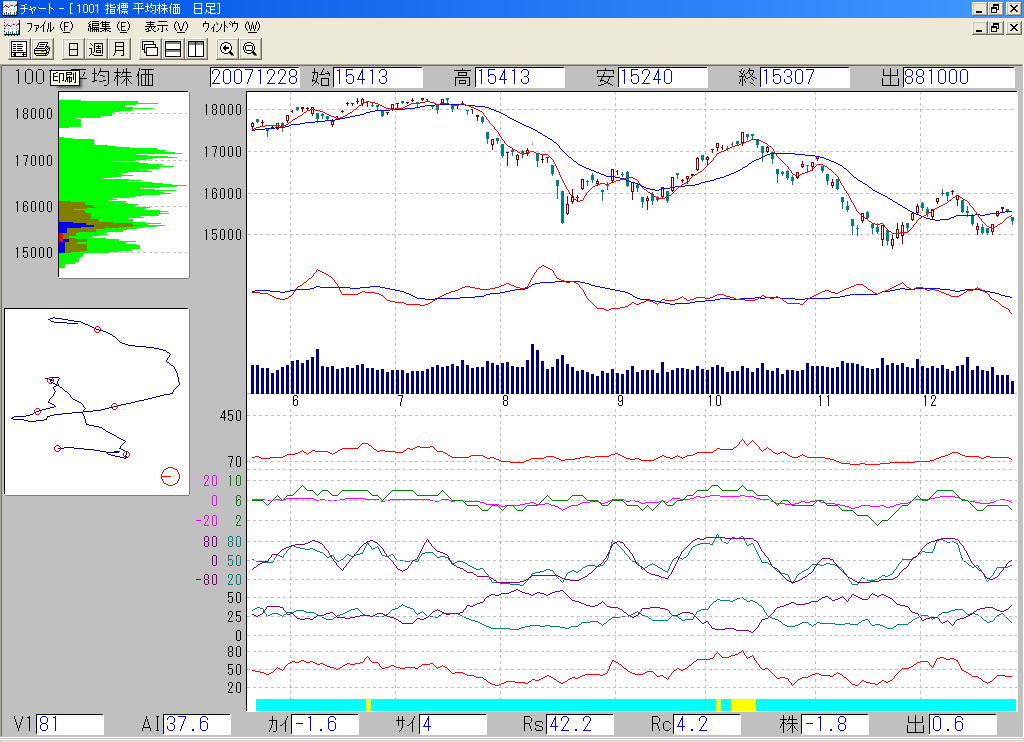
Task: Click the month label 10 on time axis
Action: coord(714,401)
